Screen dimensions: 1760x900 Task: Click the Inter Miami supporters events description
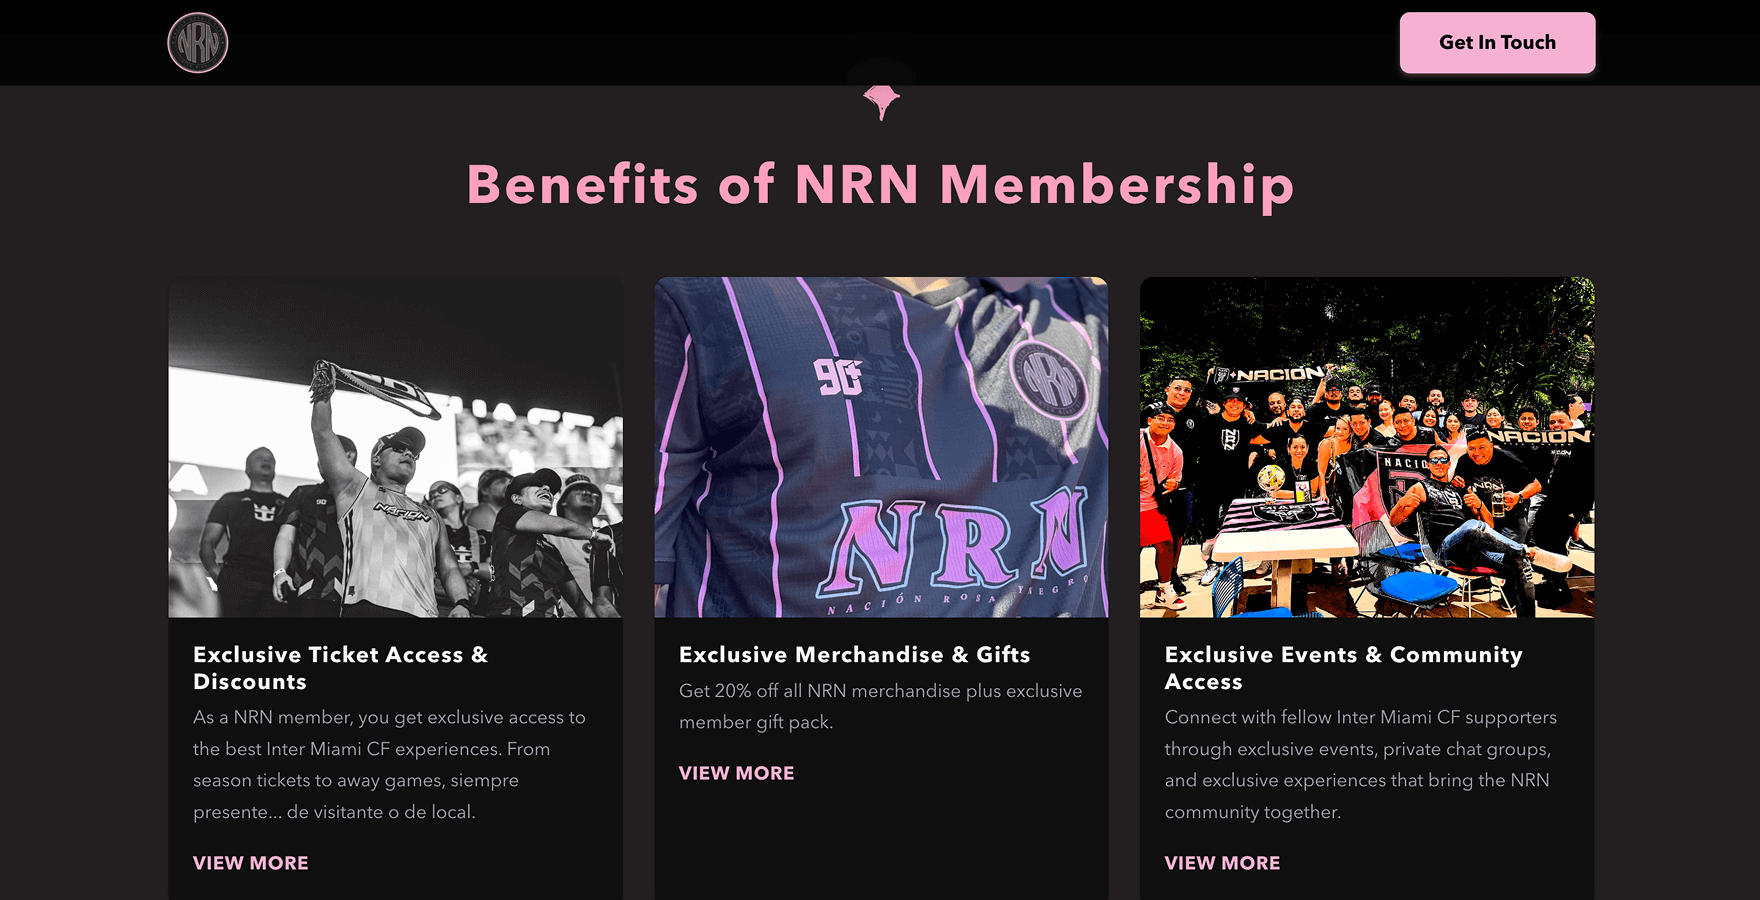[1360, 765]
